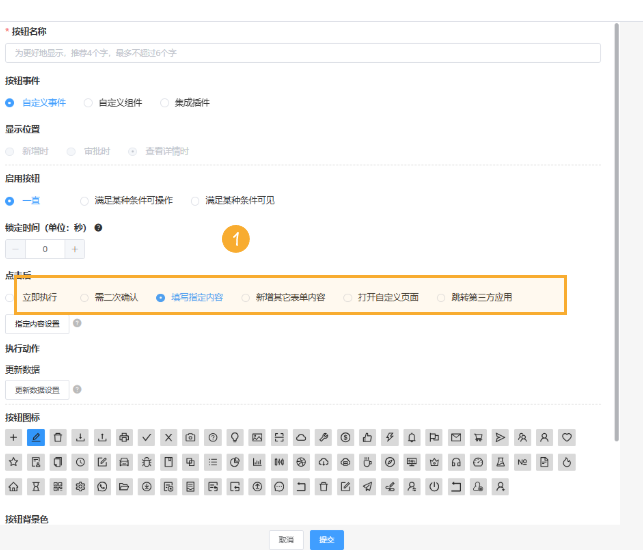Screen dimensions: 643x550
Task: Pick the wrench tool icon
Action: tap(324, 438)
